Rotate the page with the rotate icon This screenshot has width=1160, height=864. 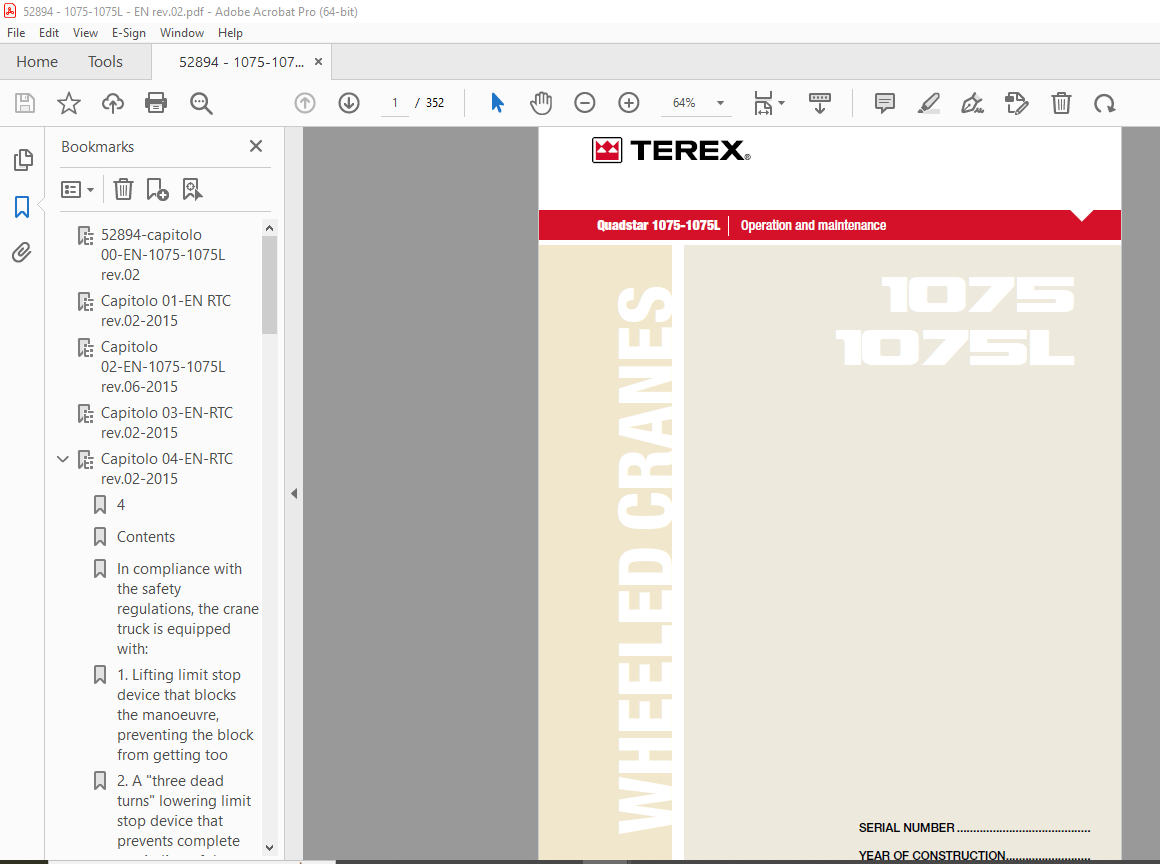coord(1105,103)
